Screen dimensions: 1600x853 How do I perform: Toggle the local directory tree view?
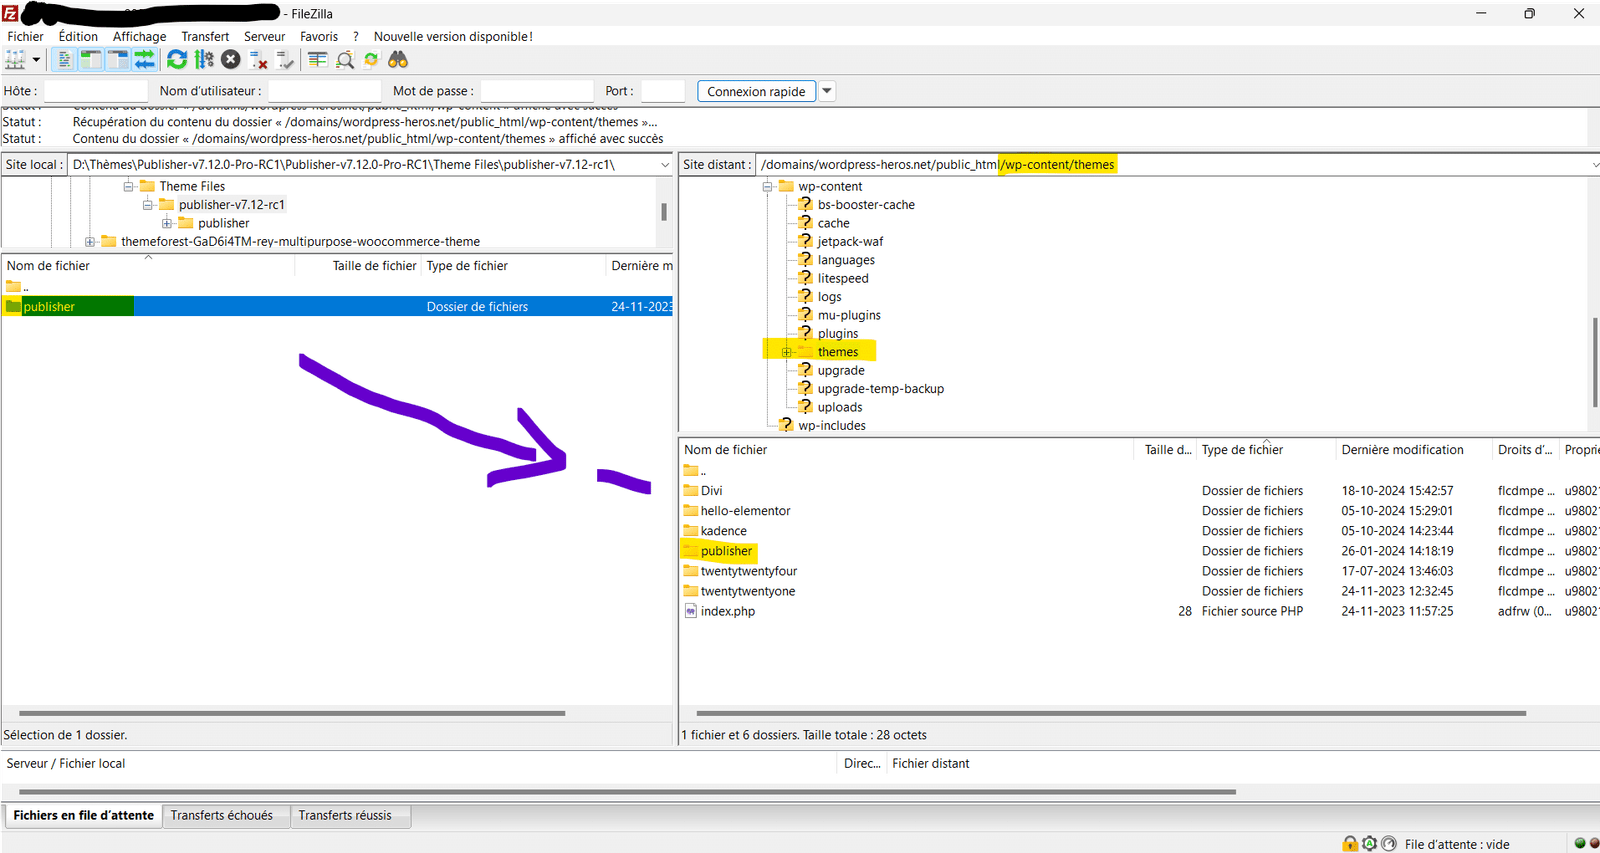(91, 60)
